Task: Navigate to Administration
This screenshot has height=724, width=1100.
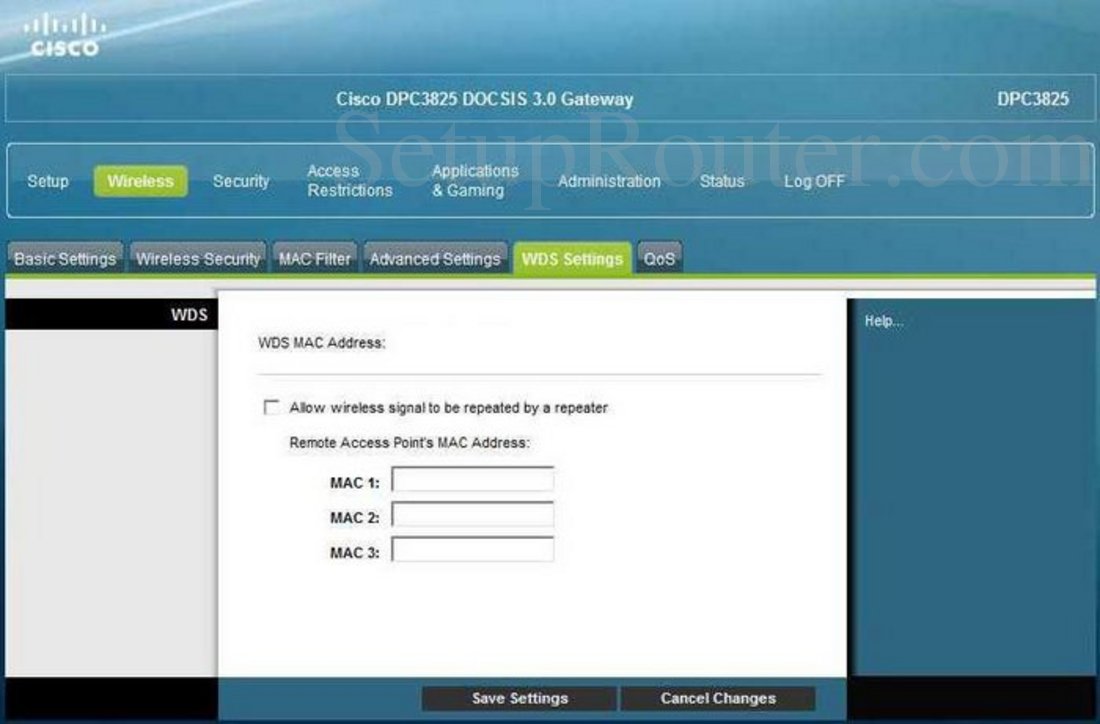Action: click(x=609, y=181)
